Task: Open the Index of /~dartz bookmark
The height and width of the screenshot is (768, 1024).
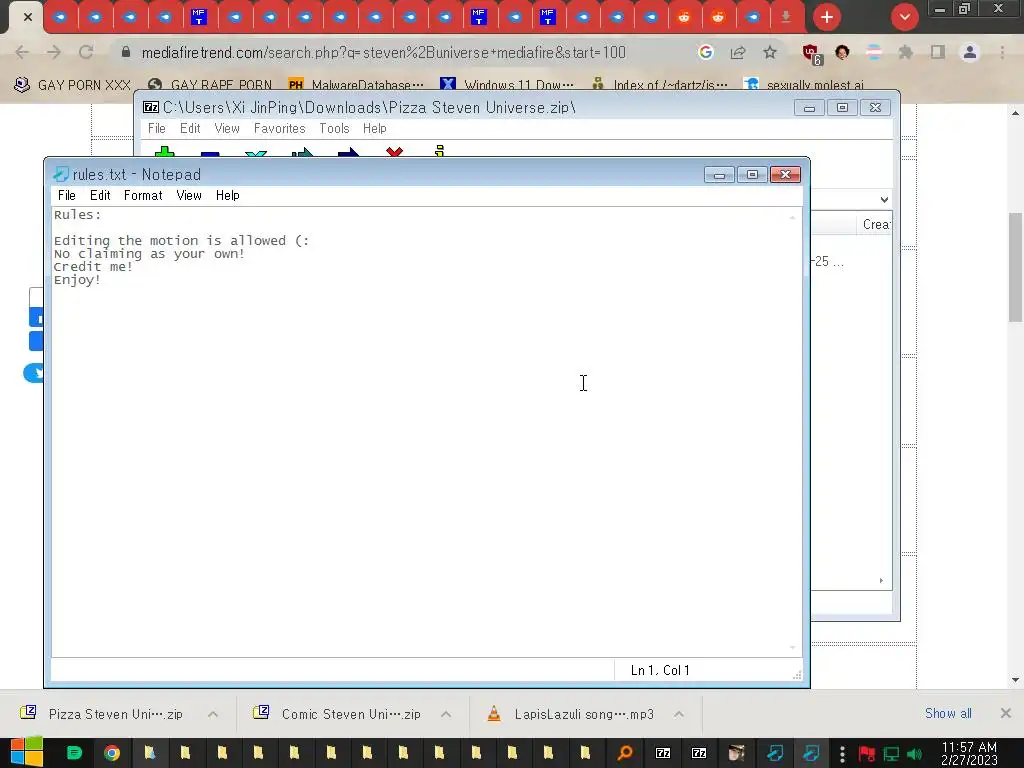Action: 660,85
